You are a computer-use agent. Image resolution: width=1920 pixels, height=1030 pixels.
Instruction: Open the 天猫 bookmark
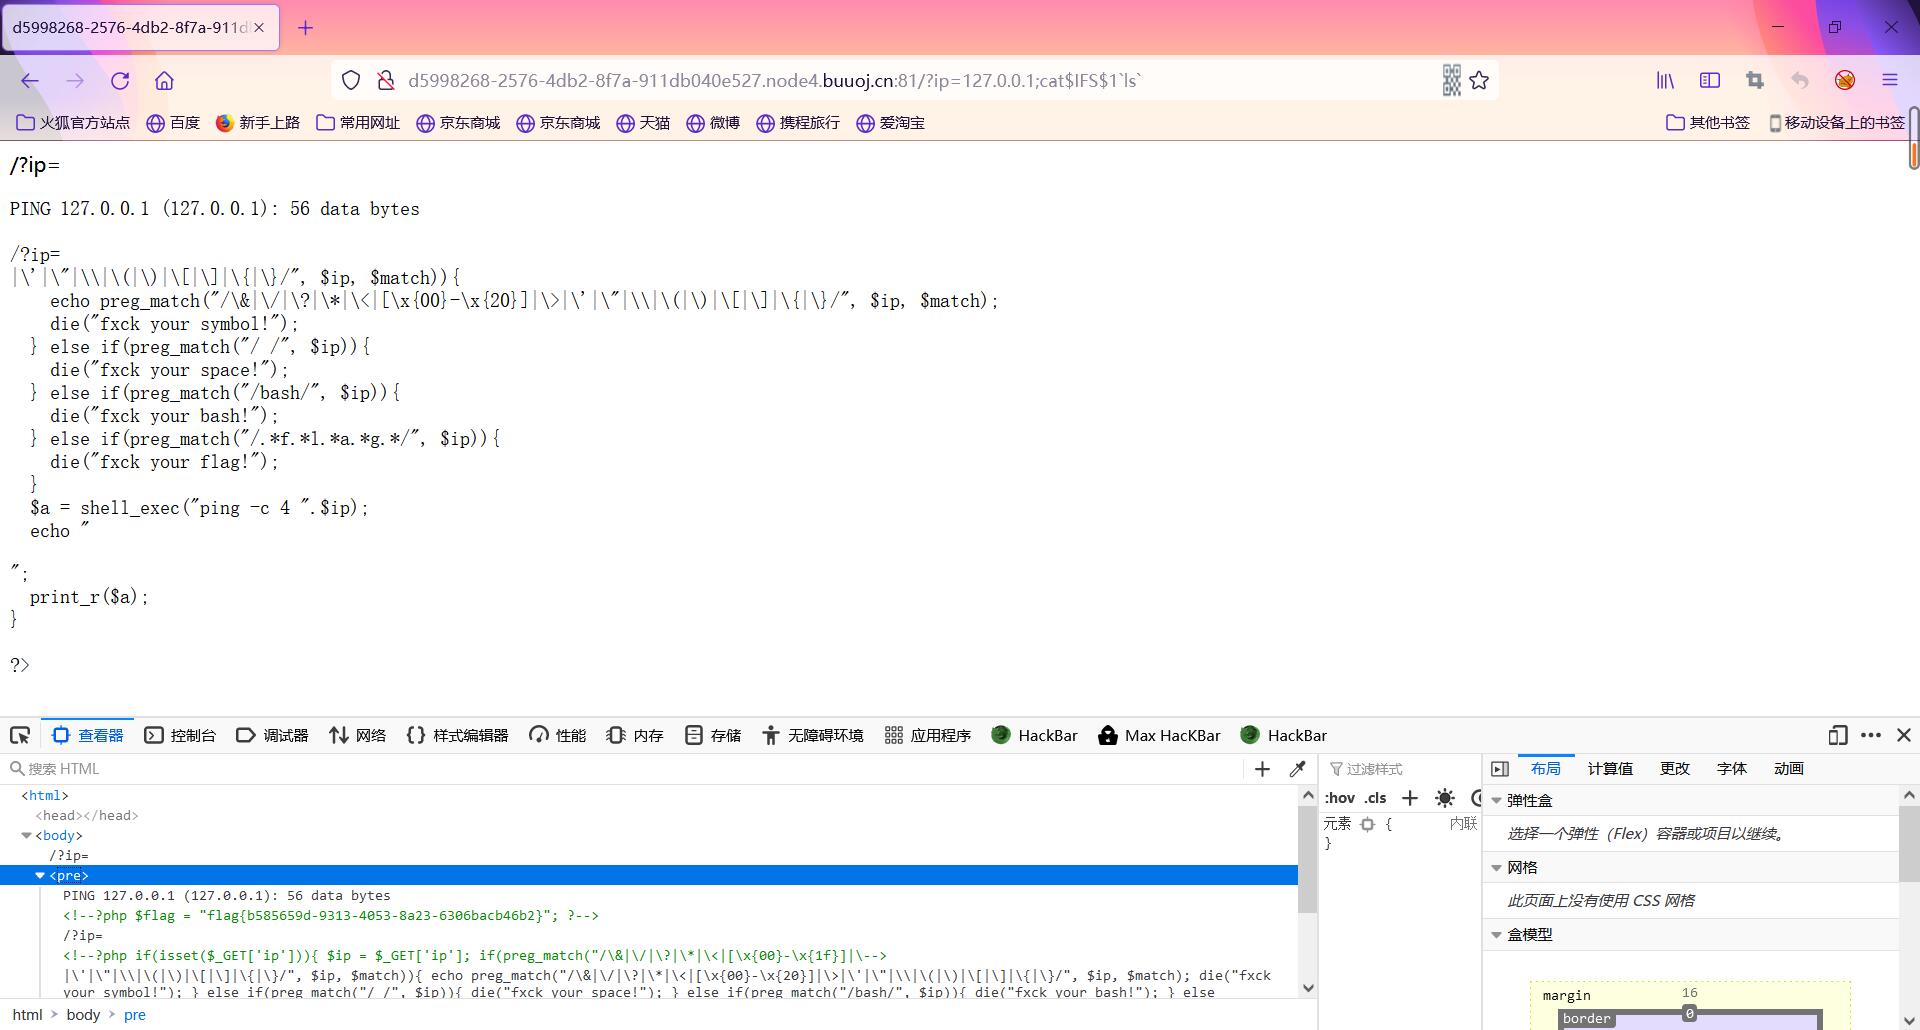pyautogui.click(x=643, y=123)
